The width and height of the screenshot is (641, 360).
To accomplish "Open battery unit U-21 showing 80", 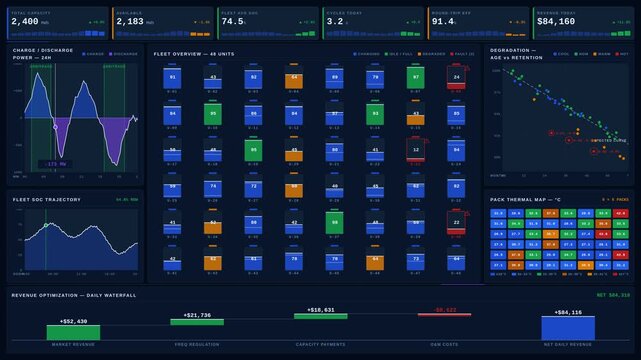I will click(x=334, y=150).
